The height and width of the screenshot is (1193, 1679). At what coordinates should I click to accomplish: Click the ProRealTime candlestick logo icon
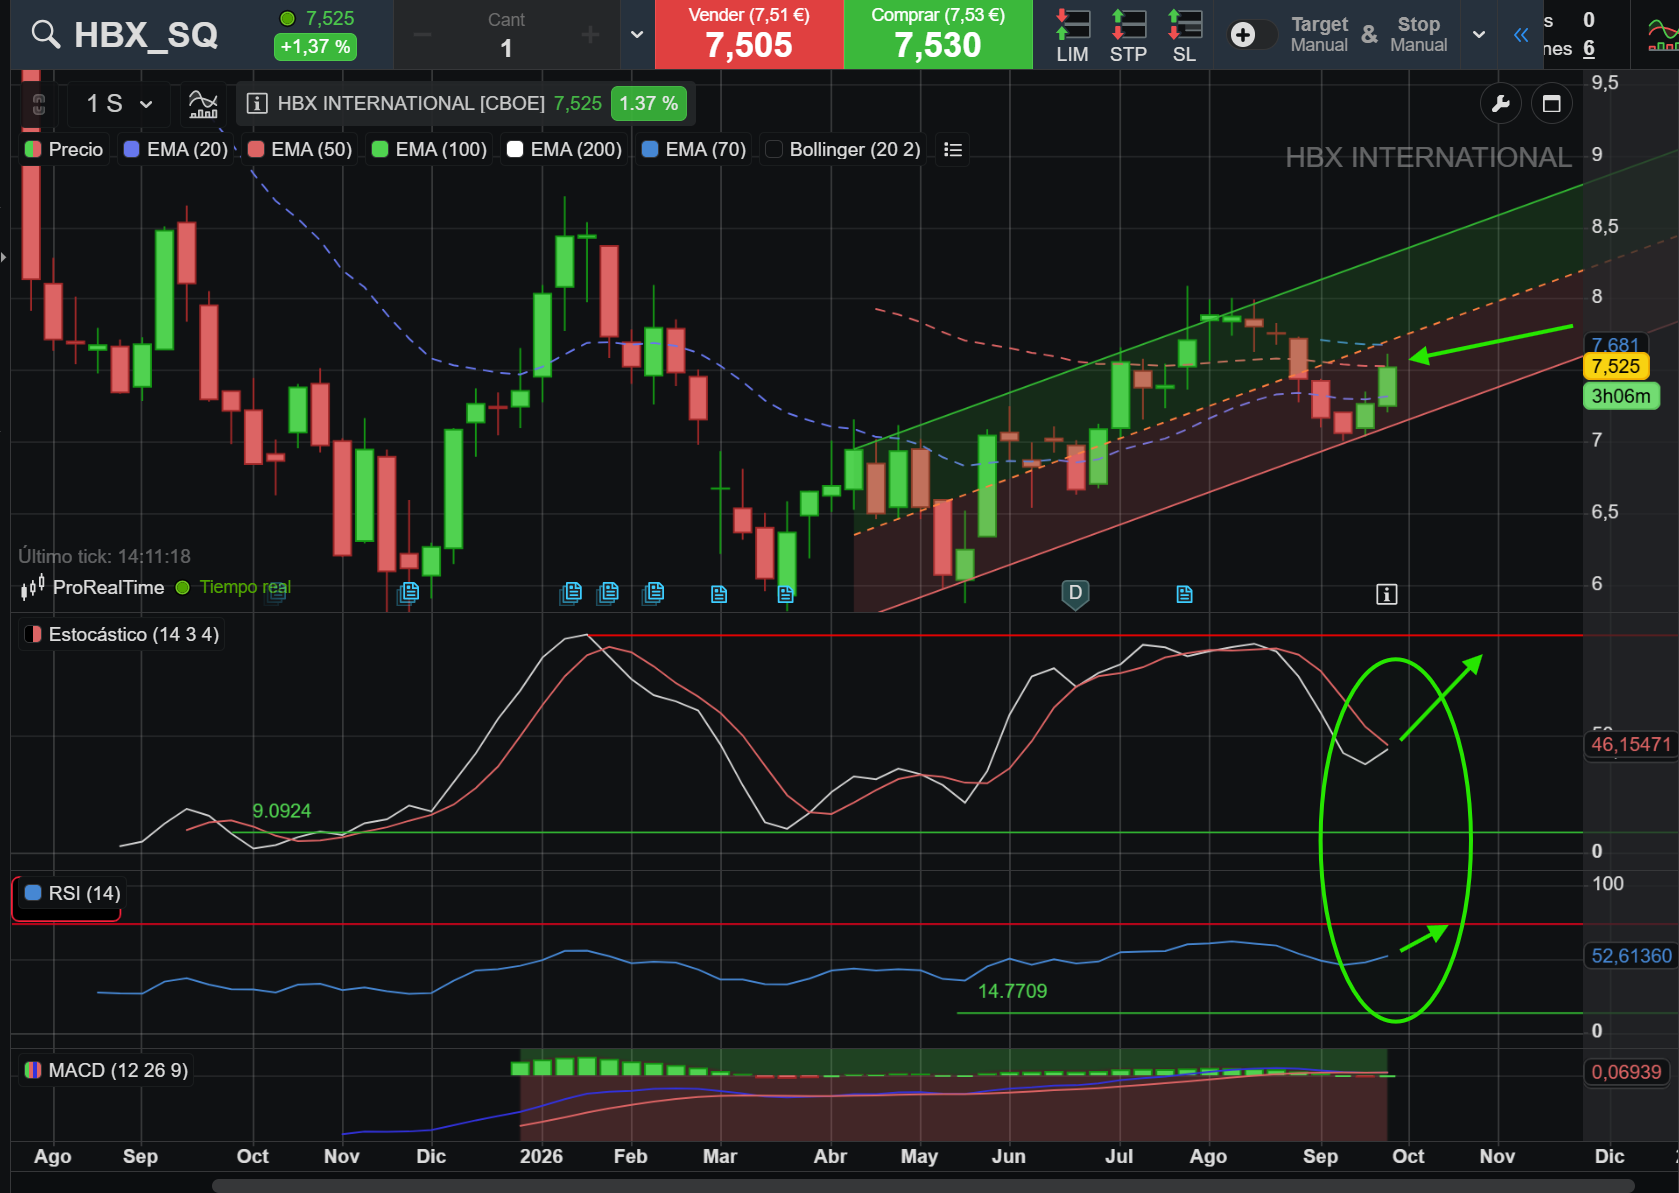[x=33, y=587]
